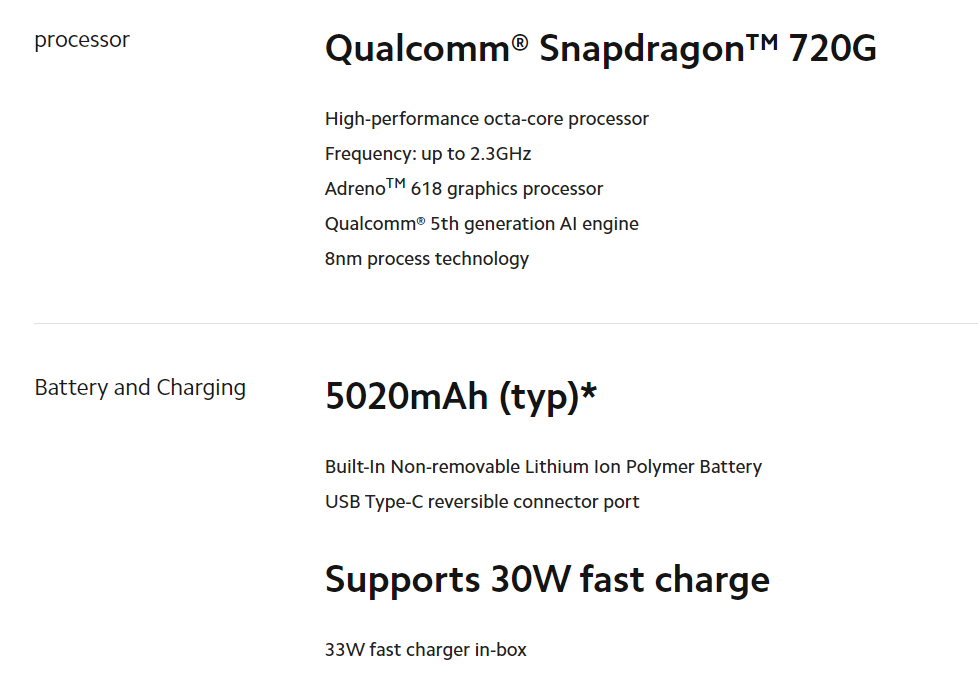Click the registered mark after Qualcomm in heading
The height and width of the screenshot is (690, 978).
[x=520, y=42]
